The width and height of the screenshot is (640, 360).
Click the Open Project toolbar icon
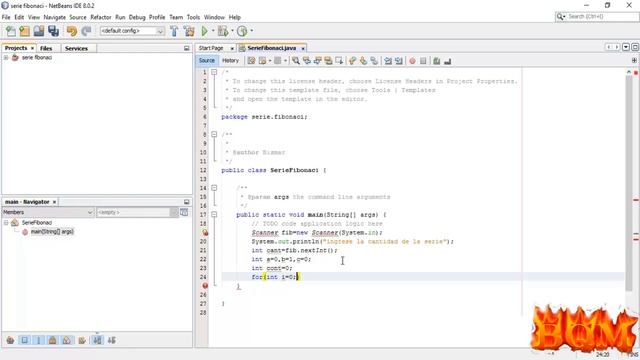pos(39,31)
